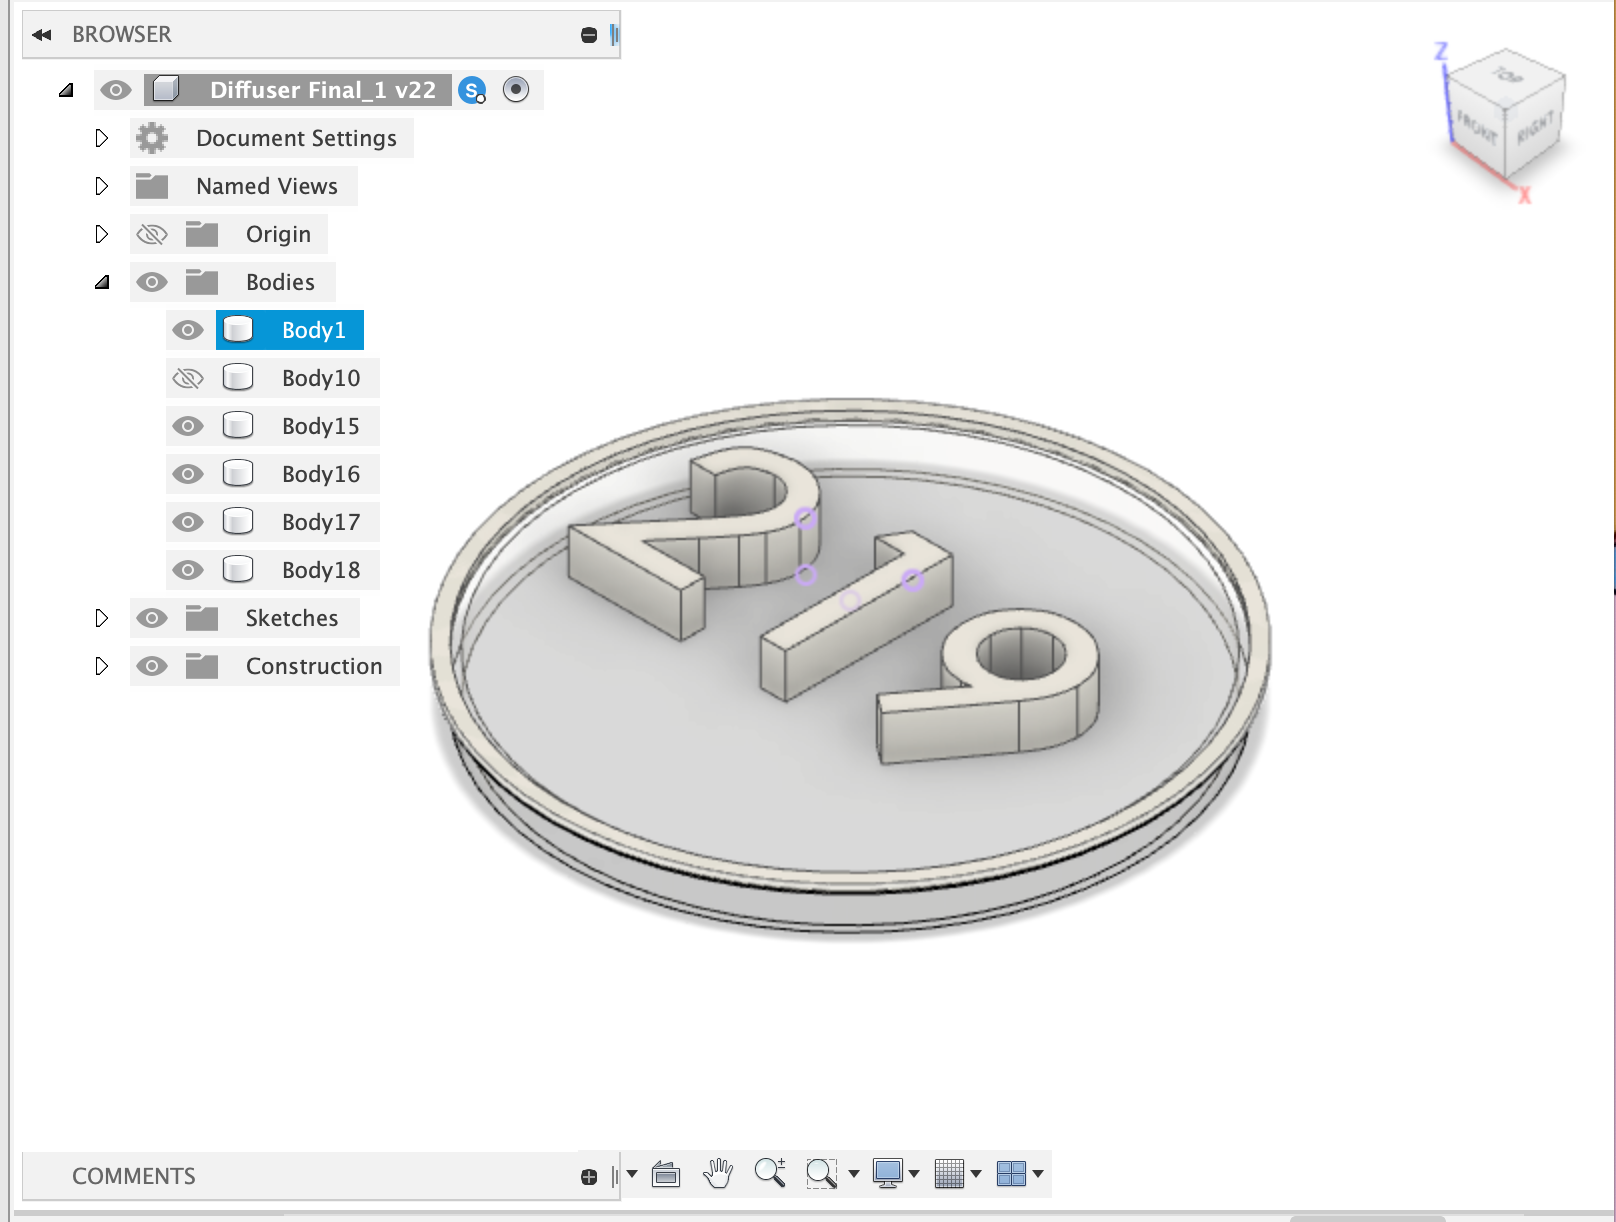Select Body10 label in the tree

[x=321, y=378]
